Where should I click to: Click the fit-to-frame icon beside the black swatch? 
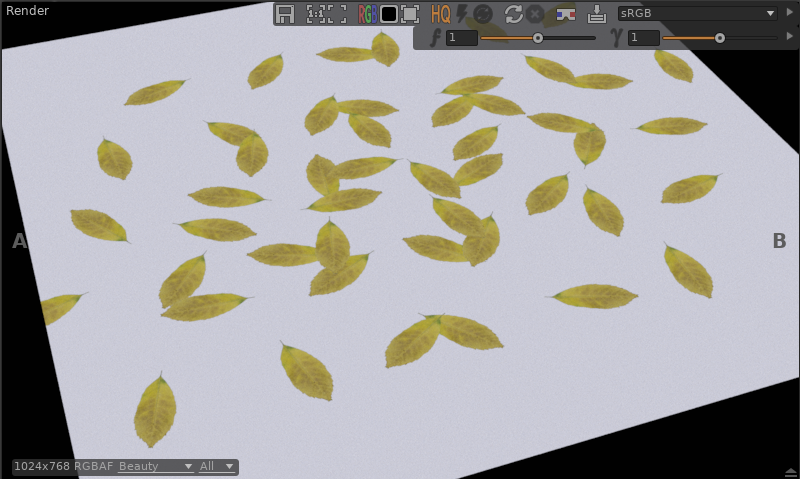tap(410, 14)
